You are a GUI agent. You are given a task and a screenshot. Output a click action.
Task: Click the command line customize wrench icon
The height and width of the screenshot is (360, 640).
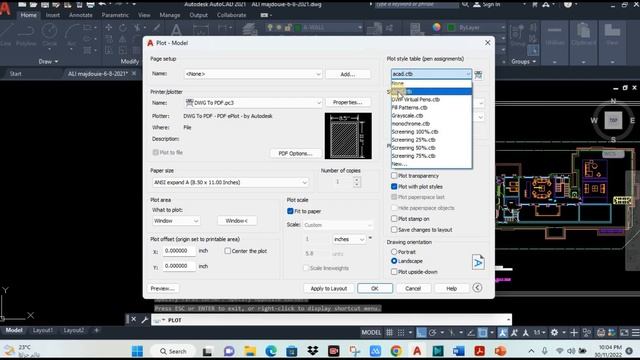(144, 320)
